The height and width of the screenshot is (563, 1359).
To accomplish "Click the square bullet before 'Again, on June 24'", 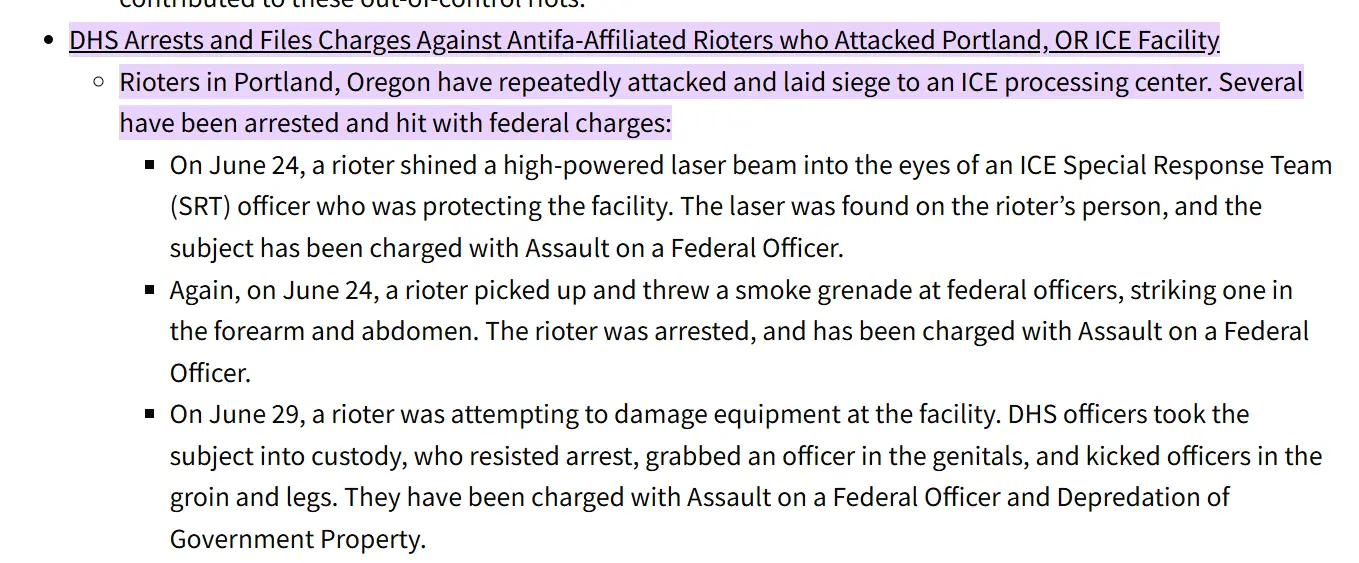I will click(149, 290).
